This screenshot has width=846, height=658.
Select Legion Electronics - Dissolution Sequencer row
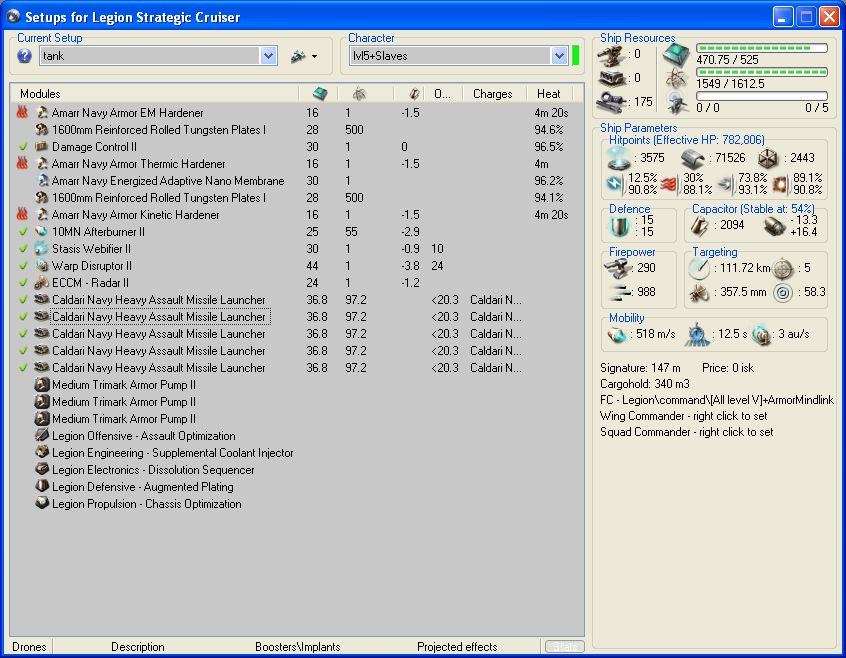(153, 470)
